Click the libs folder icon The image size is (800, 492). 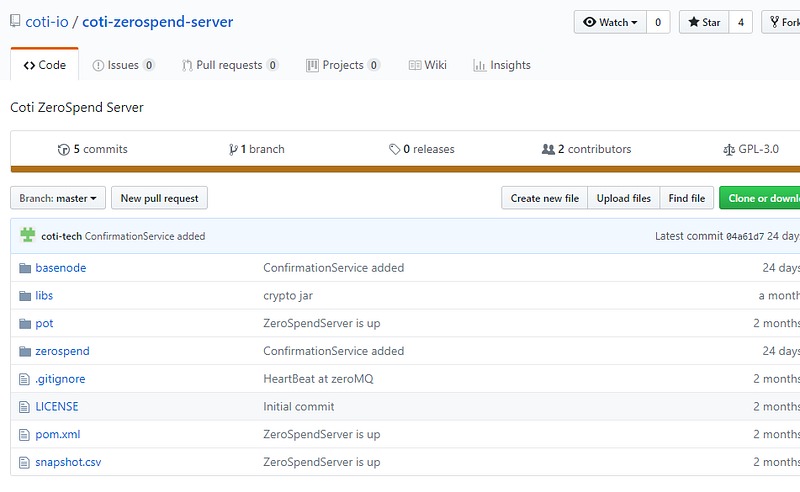(26, 296)
